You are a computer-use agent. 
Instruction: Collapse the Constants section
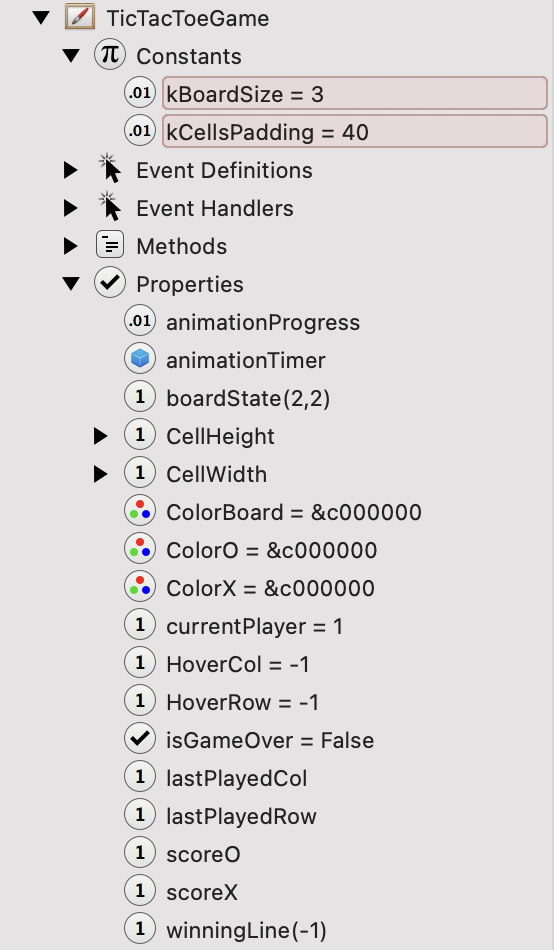coord(72,56)
